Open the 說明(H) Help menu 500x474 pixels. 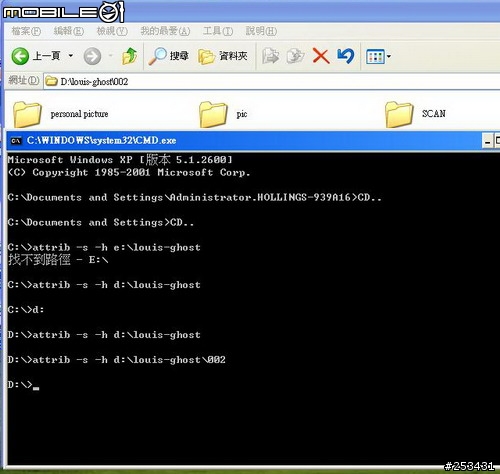point(261,31)
